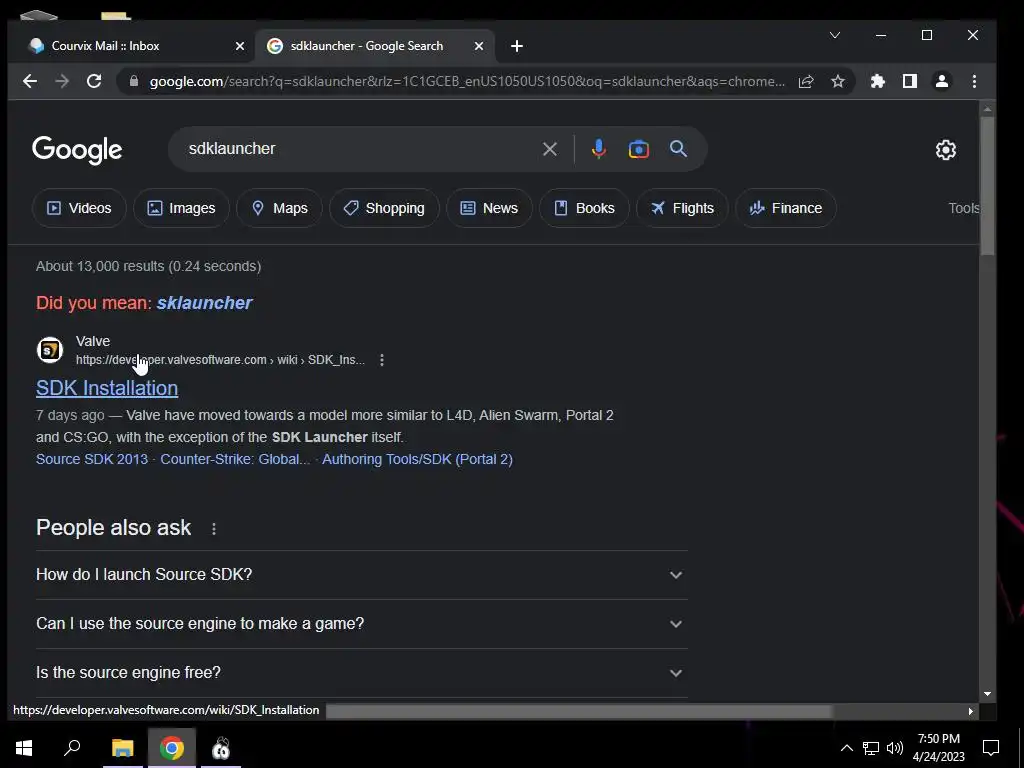1024x768 pixels.
Task: Bookmark this page with the star
Action: pyautogui.click(x=838, y=81)
